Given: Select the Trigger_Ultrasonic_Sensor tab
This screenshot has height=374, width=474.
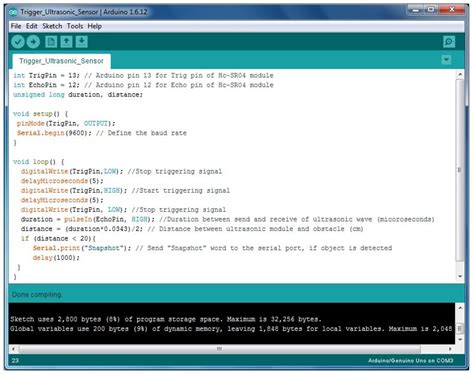Looking at the screenshot, I should coord(61,61).
